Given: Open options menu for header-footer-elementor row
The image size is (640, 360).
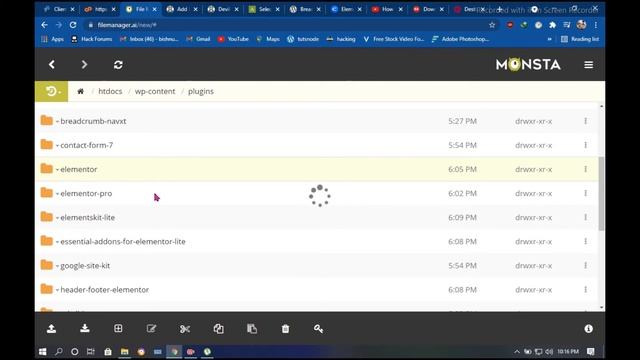Looking at the screenshot, I should tap(585, 289).
